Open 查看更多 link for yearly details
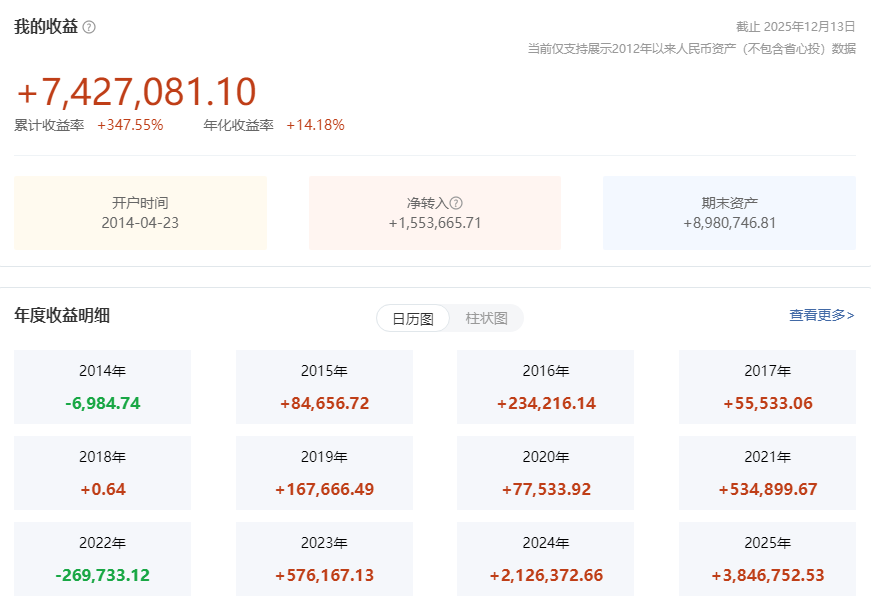871x609 pixels. [821, 315]
